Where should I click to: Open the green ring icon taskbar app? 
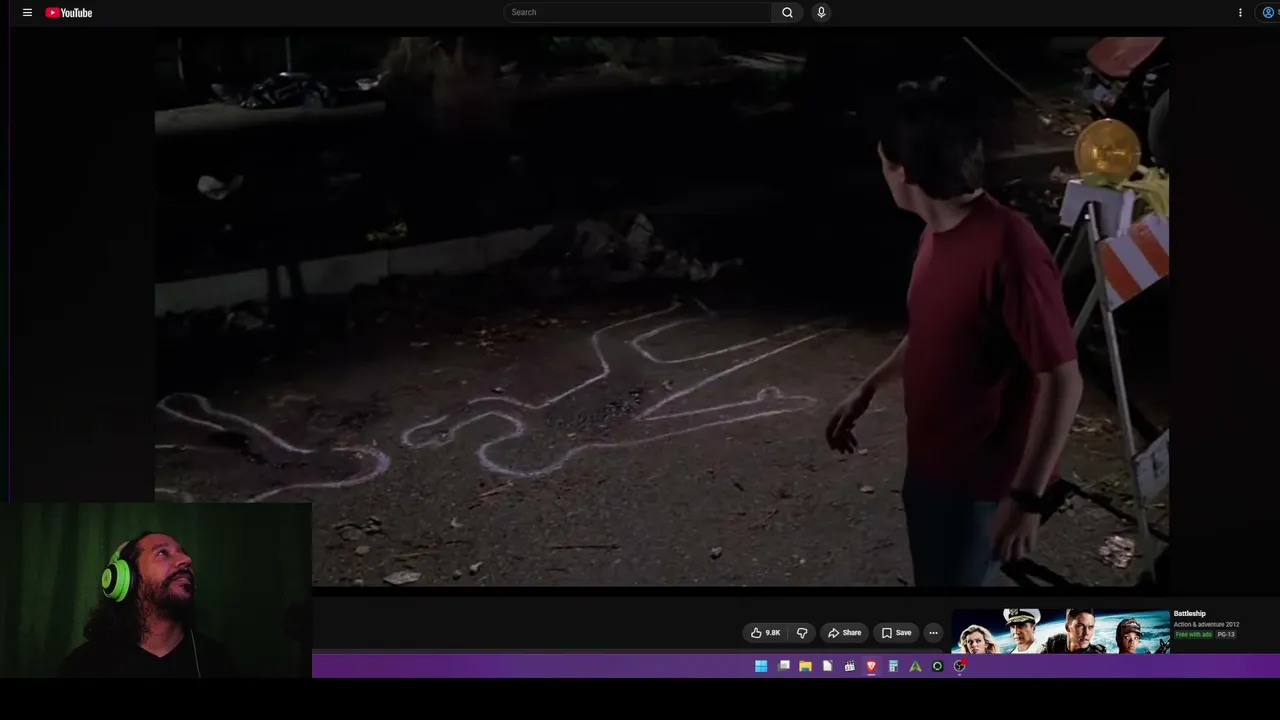tap(937, 666)
